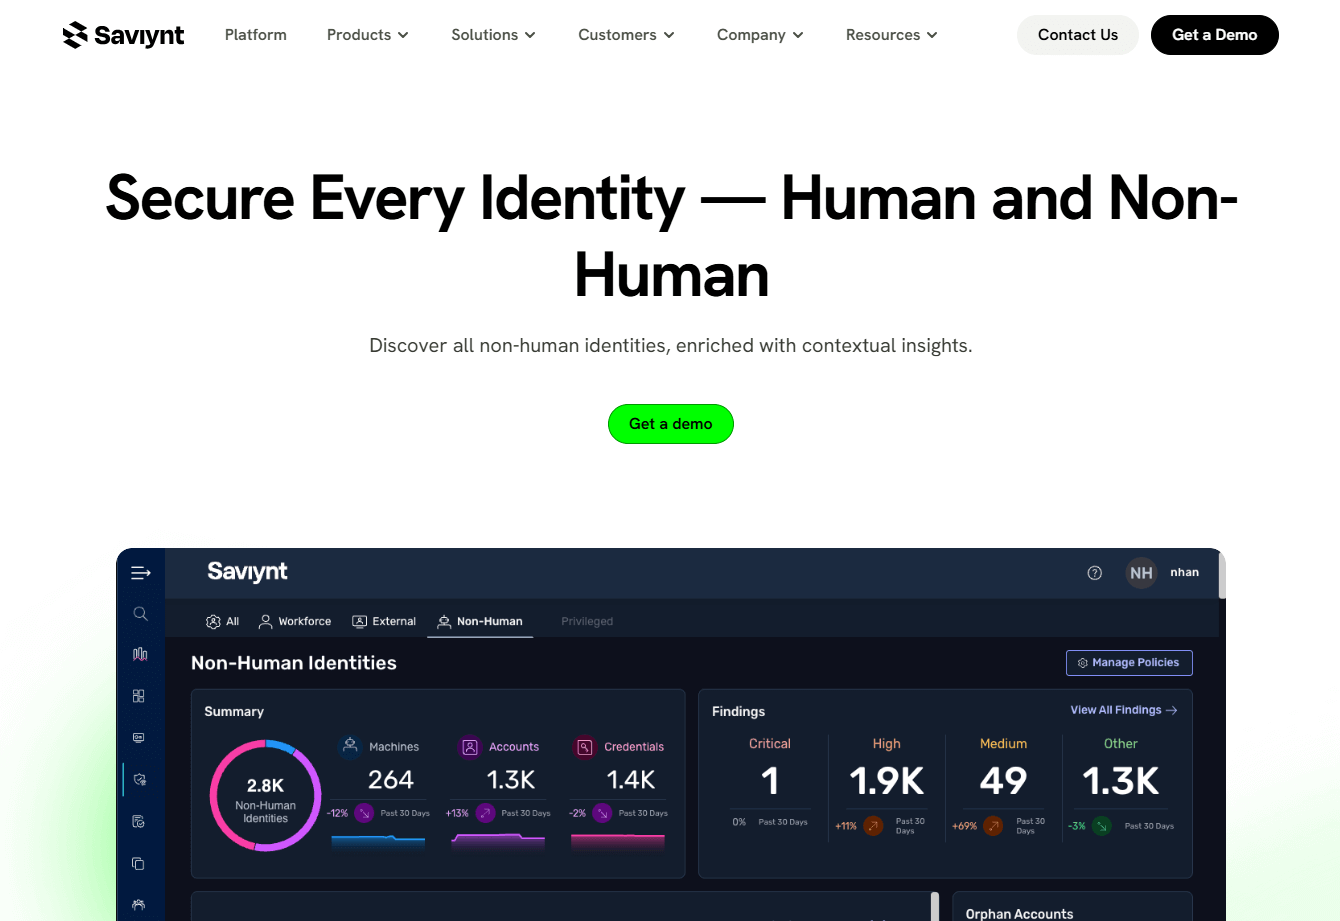Select the Privileged tab in the dashboard
The height and width of the screenshot is (921, 1340).
587,621
